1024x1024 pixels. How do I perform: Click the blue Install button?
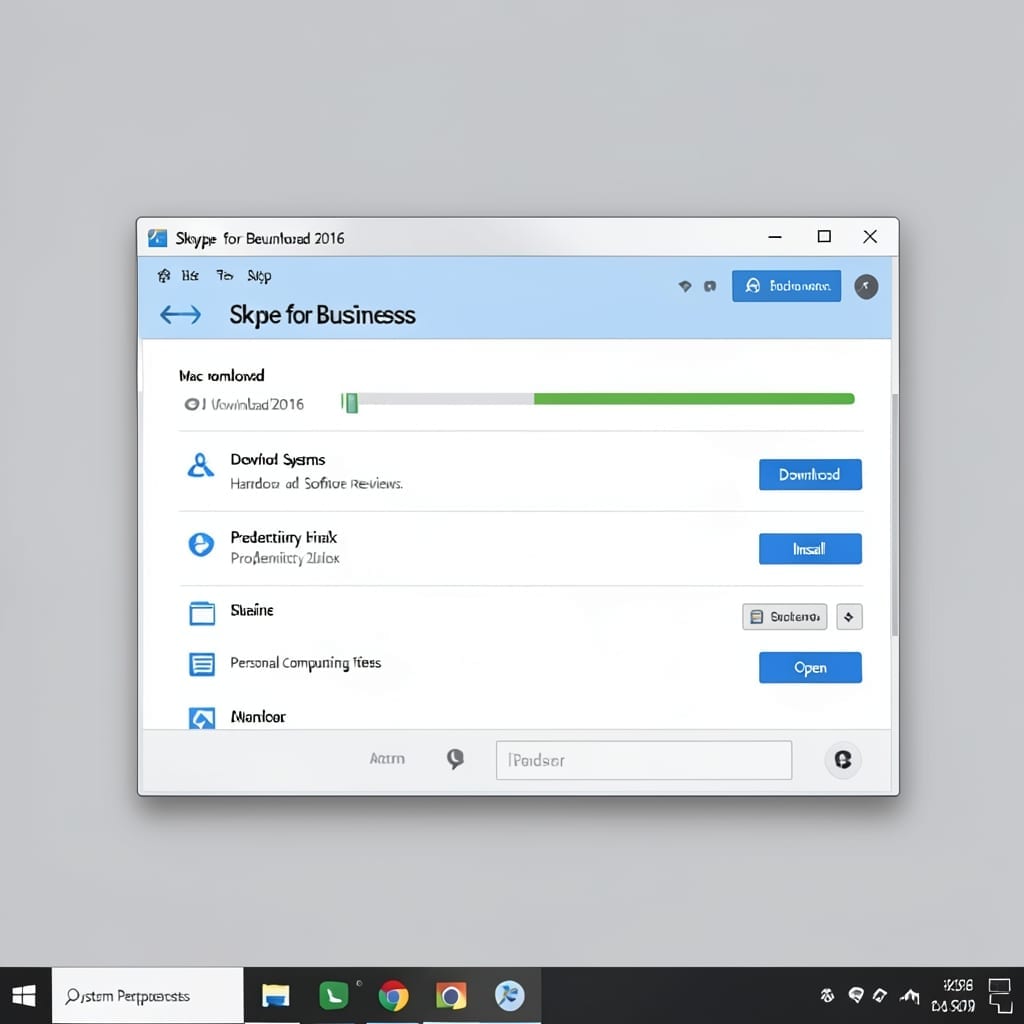810,549
